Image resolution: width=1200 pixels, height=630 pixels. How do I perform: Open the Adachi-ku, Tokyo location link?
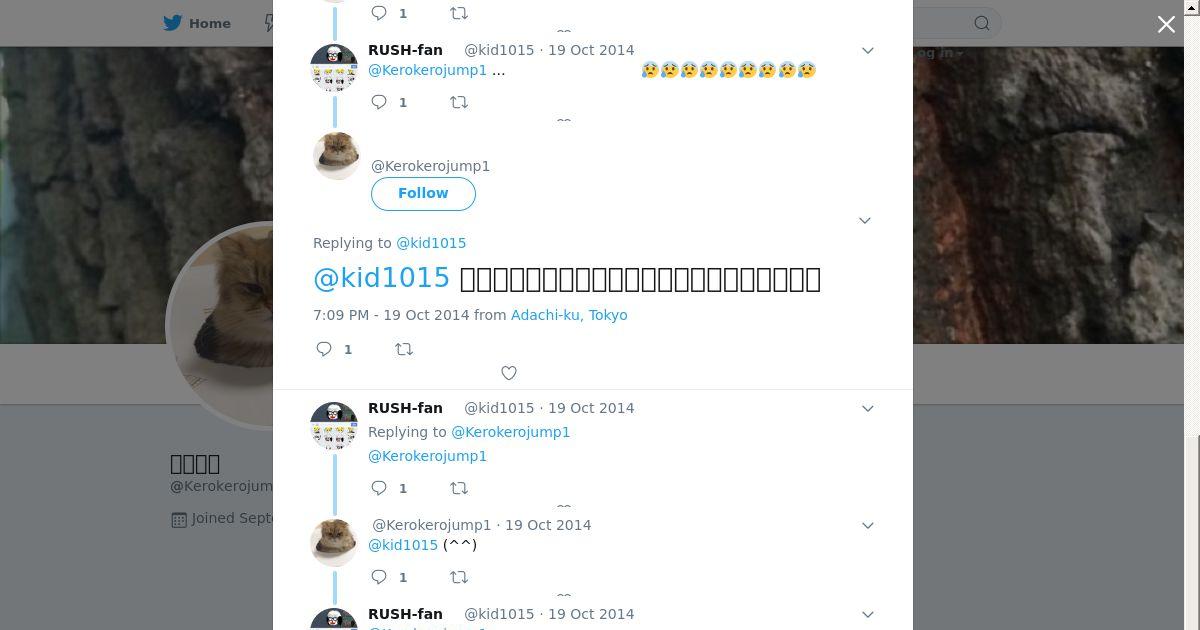(569, 315)
